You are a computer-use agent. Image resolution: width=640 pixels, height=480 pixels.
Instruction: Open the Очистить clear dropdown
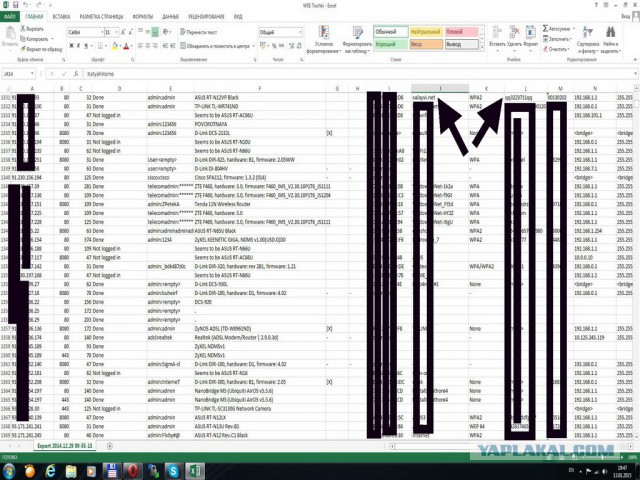556,49
